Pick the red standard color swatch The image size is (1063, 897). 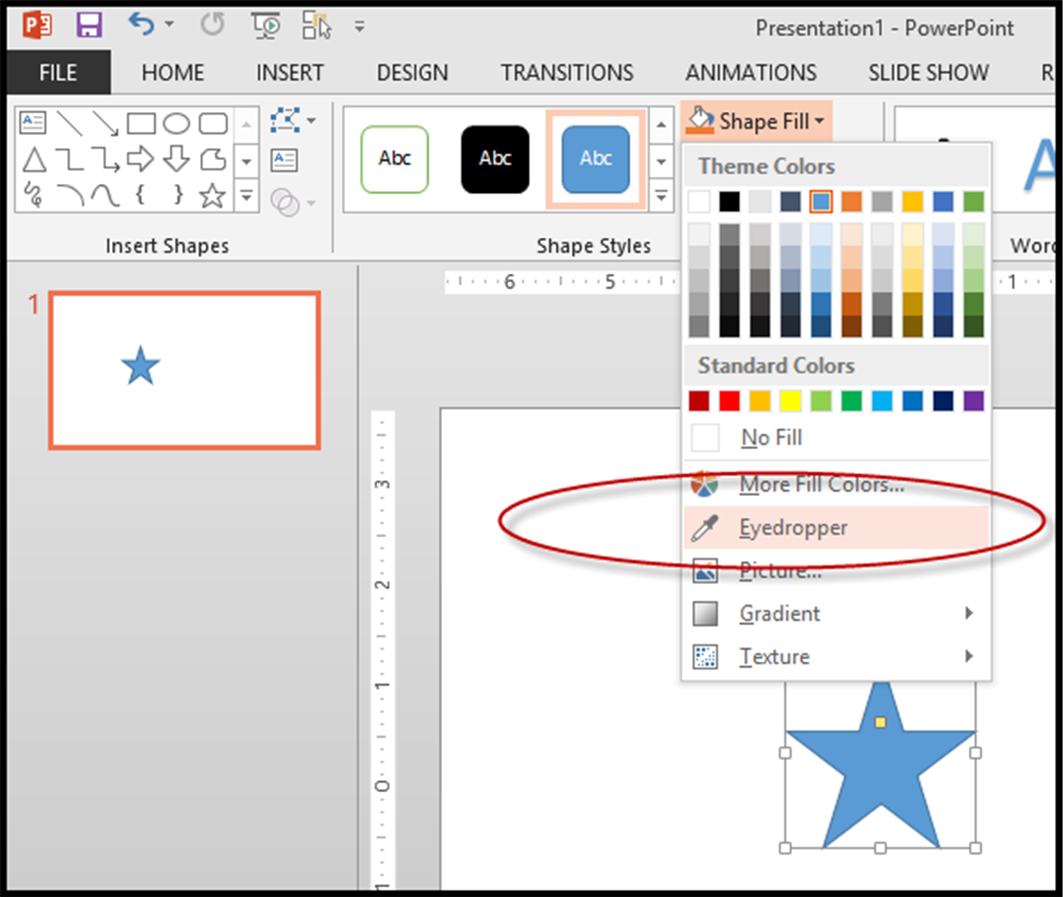[729, 401]
